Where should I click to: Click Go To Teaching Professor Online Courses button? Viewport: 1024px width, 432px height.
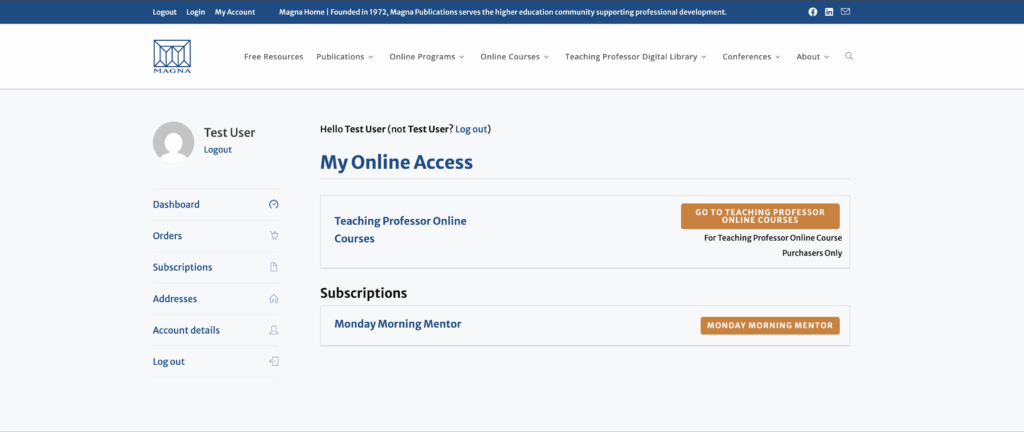click(x=760, y=216)
